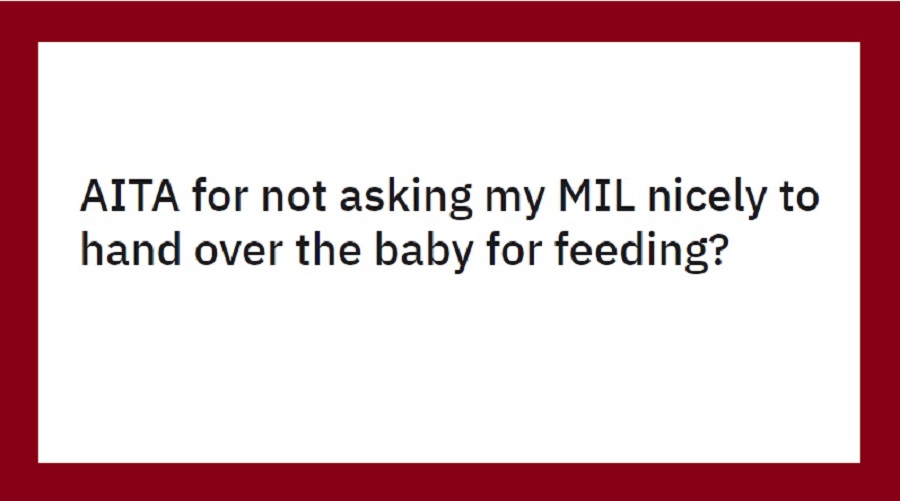
Task: Select the word "MIL" in the title
Action: click(596, 196)
